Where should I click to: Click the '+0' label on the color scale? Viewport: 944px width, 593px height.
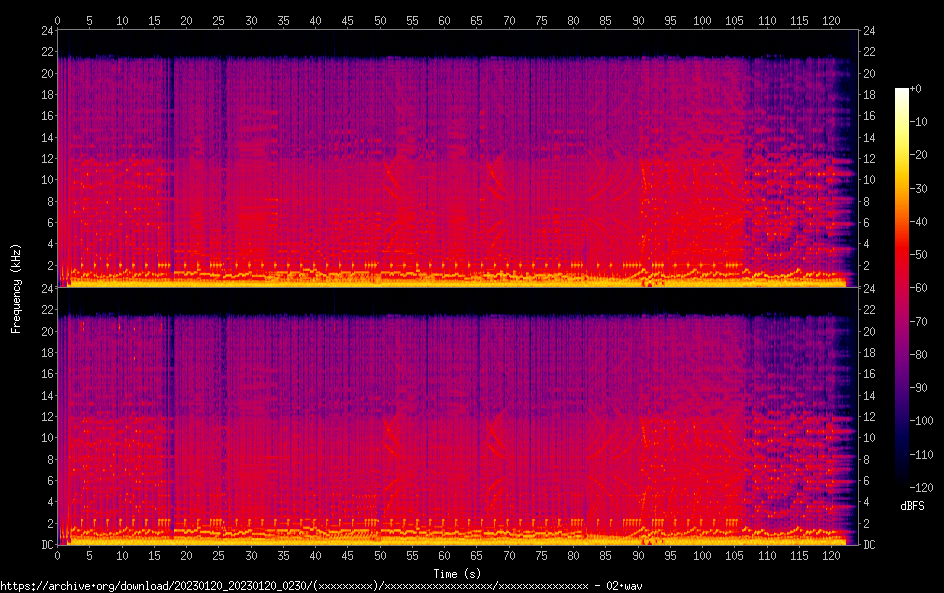pyautogui.click(x=923, y=90)
